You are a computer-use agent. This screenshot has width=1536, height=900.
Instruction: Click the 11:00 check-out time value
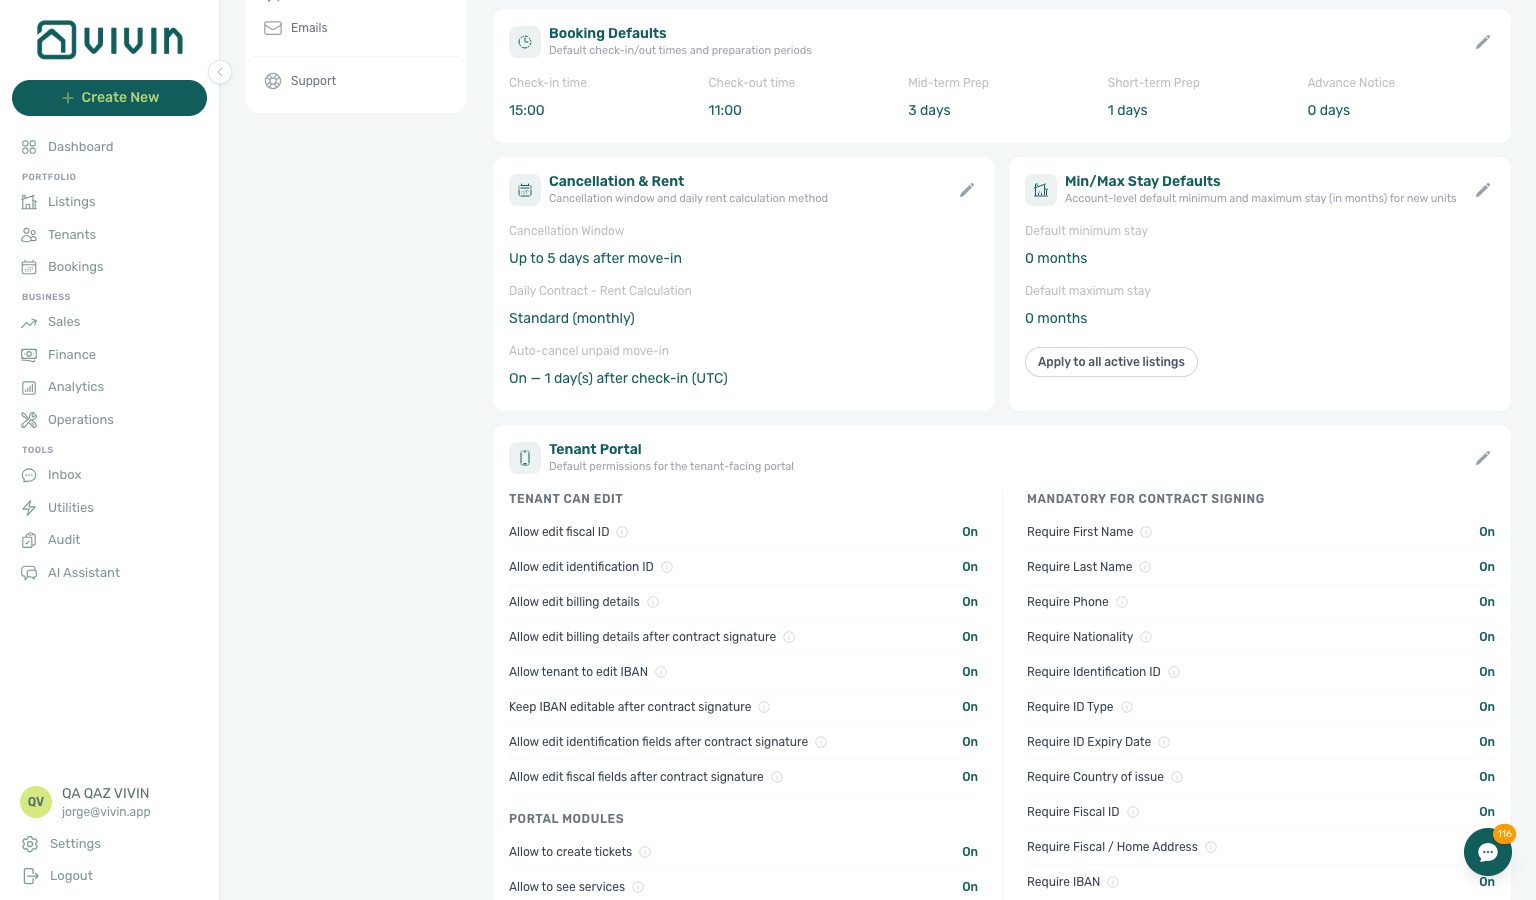point(725,110)
